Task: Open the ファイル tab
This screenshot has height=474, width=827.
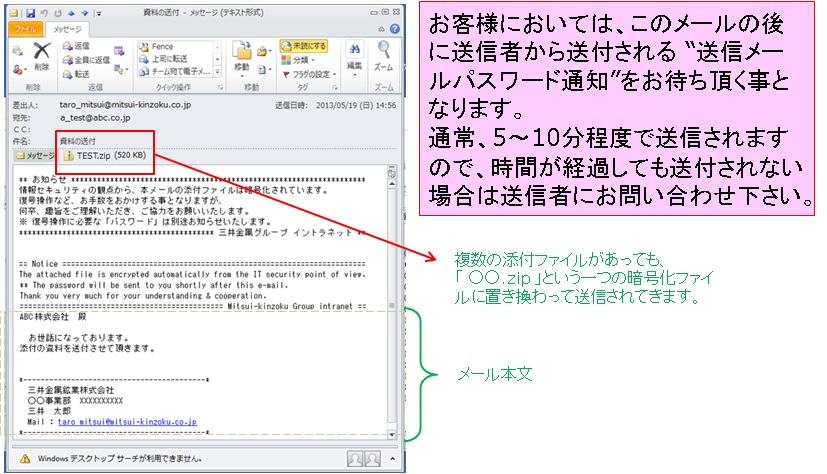Action: tap(25, 30)
